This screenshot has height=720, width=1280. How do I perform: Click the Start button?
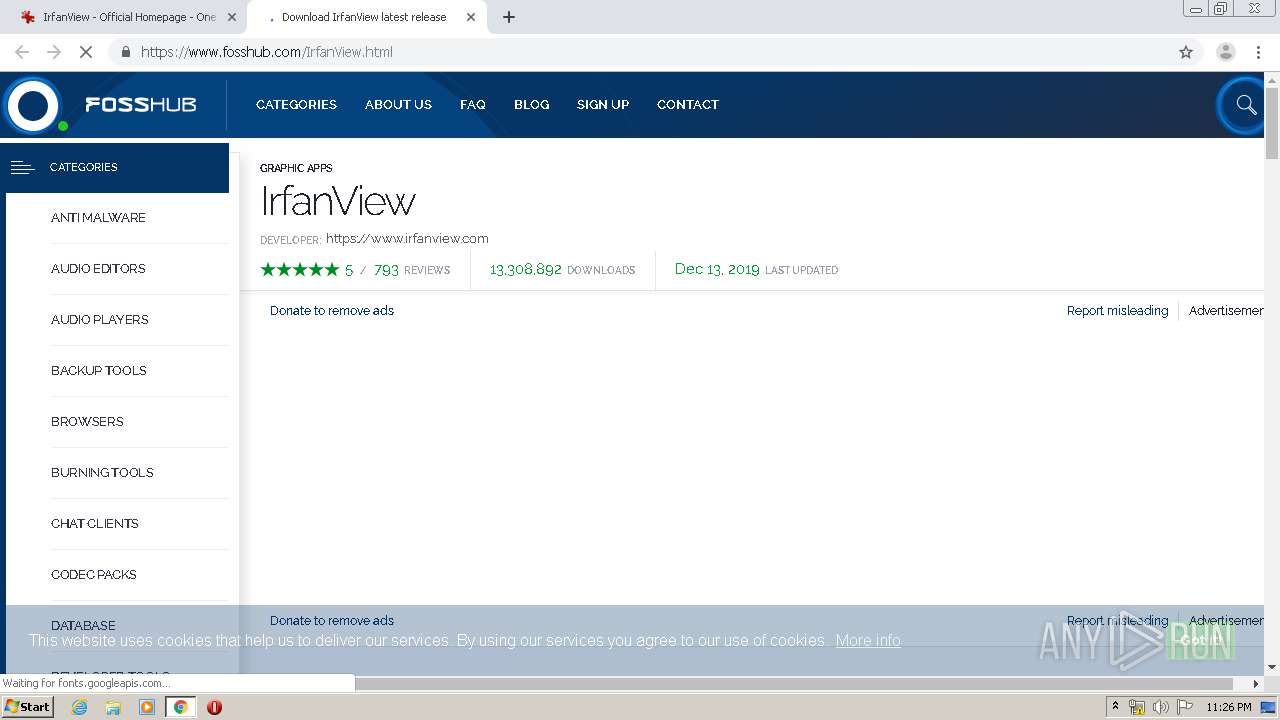[x=27, y=707]
